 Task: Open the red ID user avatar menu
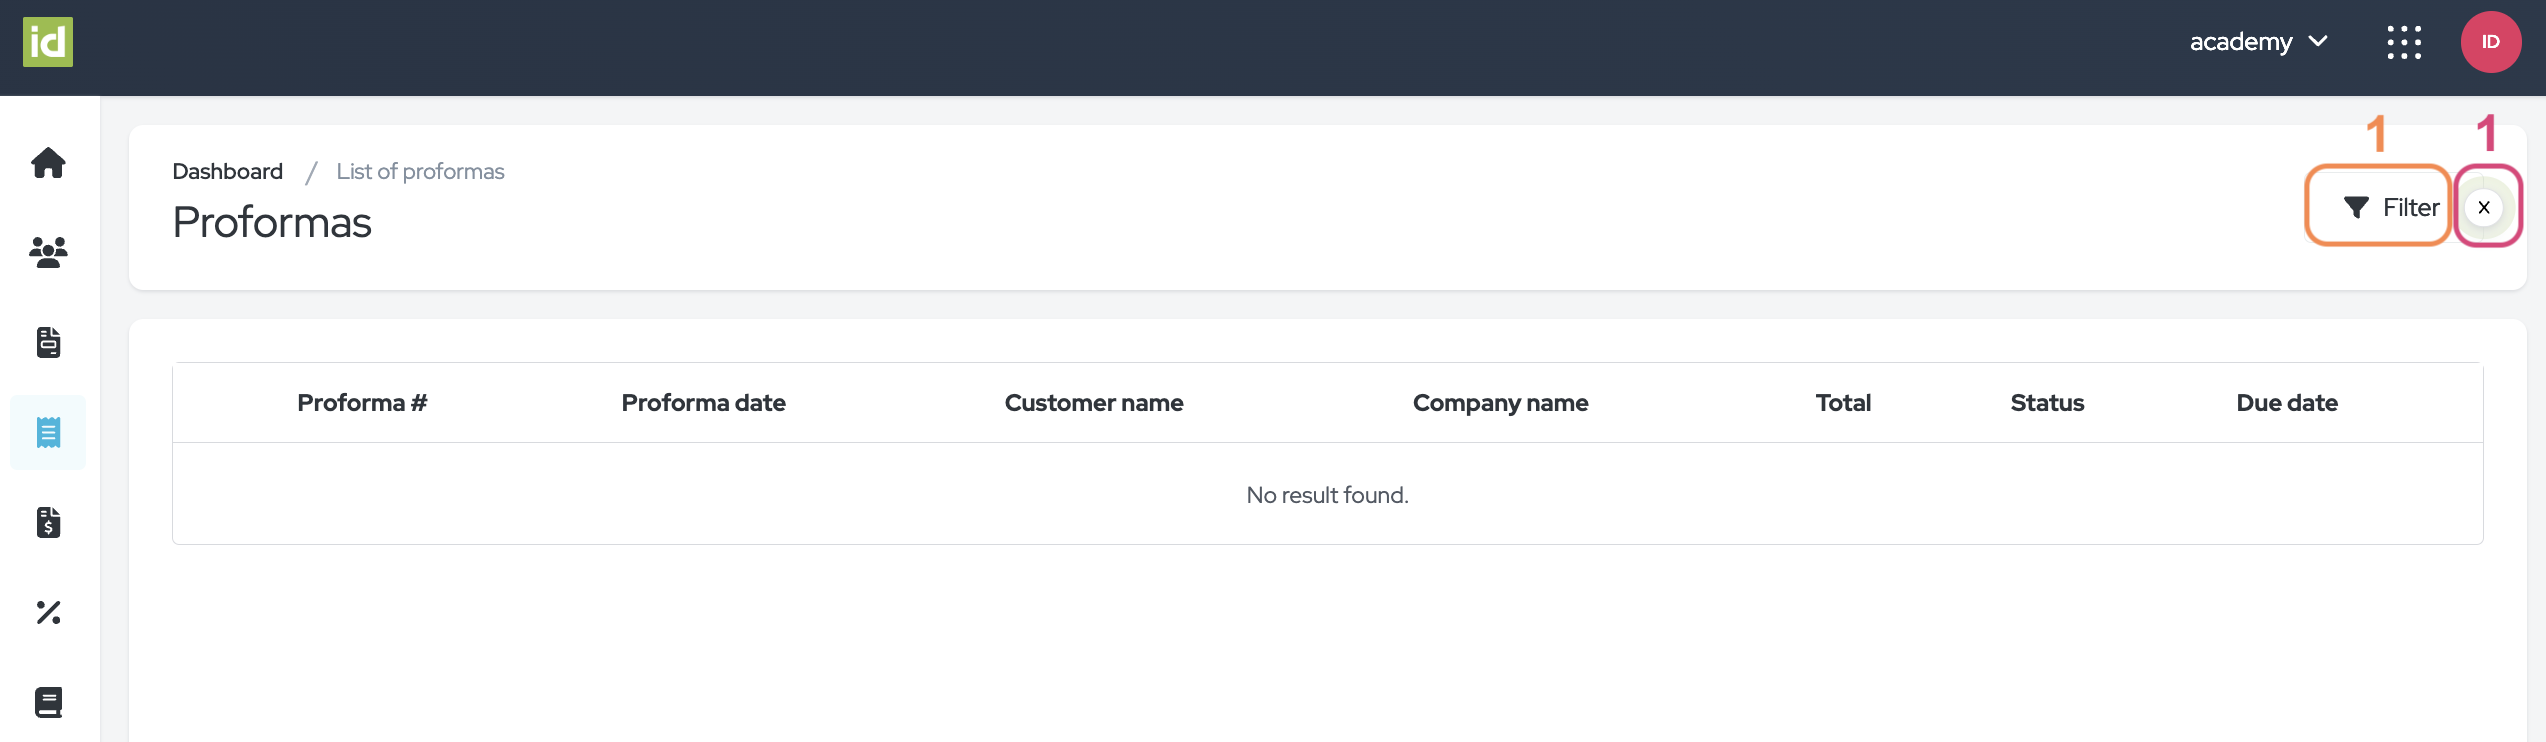(2490, 42)
